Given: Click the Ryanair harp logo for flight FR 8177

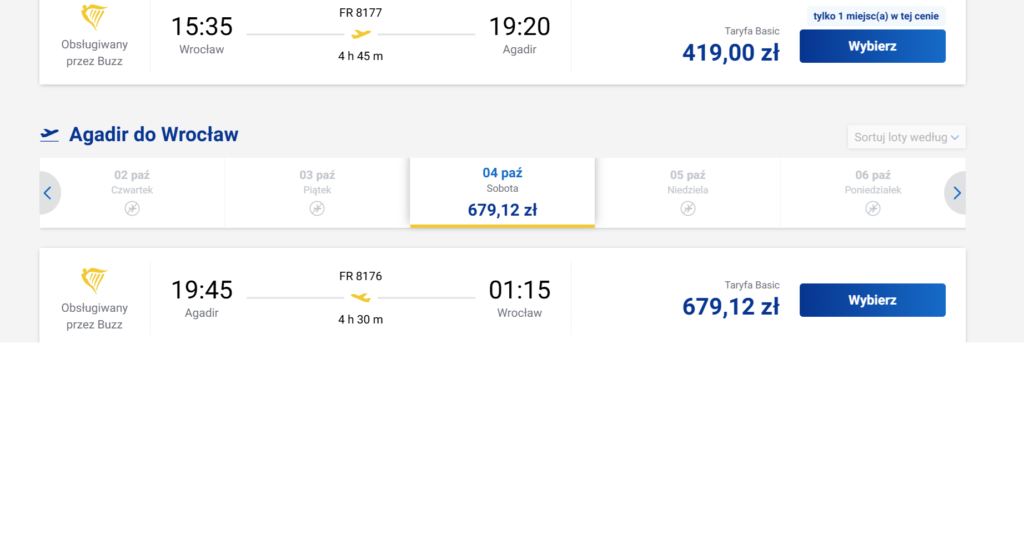Looking at the screenshot, I should tap(94, 17).
